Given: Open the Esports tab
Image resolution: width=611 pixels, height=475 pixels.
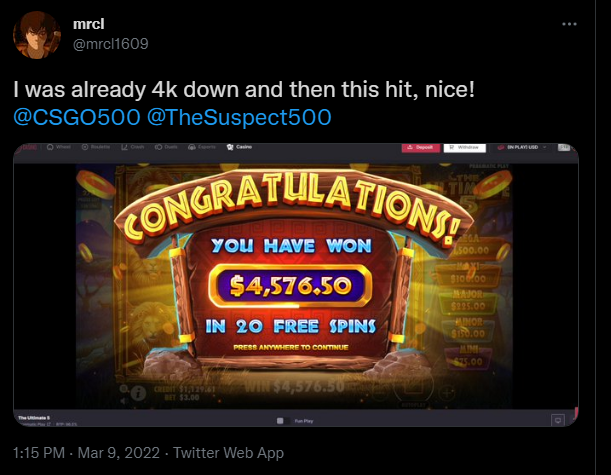Looking at the screenshot, I should pyautogui.click(x=201, y=147).
